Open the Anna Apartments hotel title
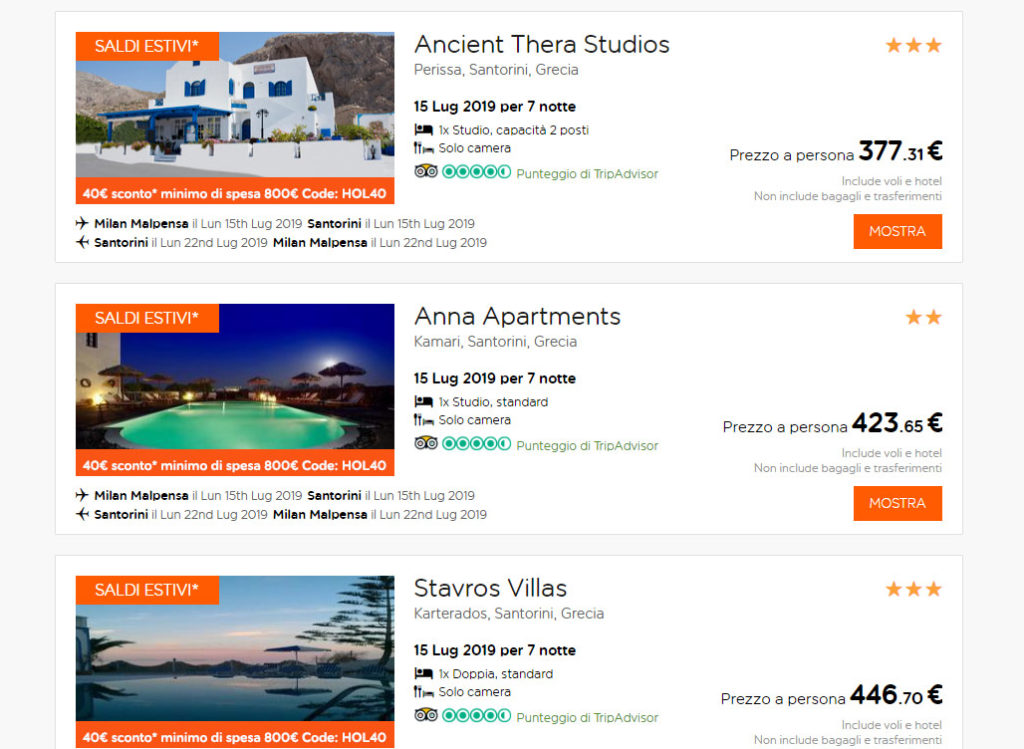The height and width of the screenshot is (749, 1024). [x=517, y=317]
